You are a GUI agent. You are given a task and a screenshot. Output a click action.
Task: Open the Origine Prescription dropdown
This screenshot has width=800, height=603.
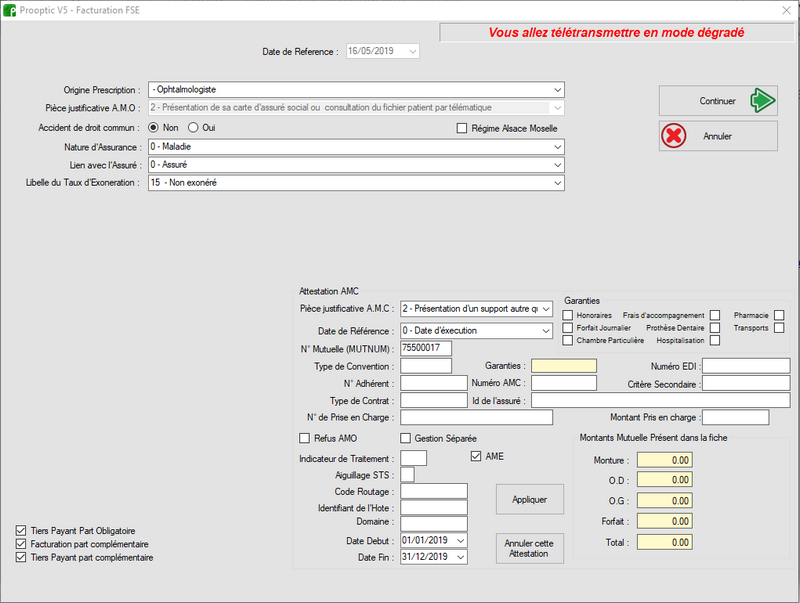[557, 90]
